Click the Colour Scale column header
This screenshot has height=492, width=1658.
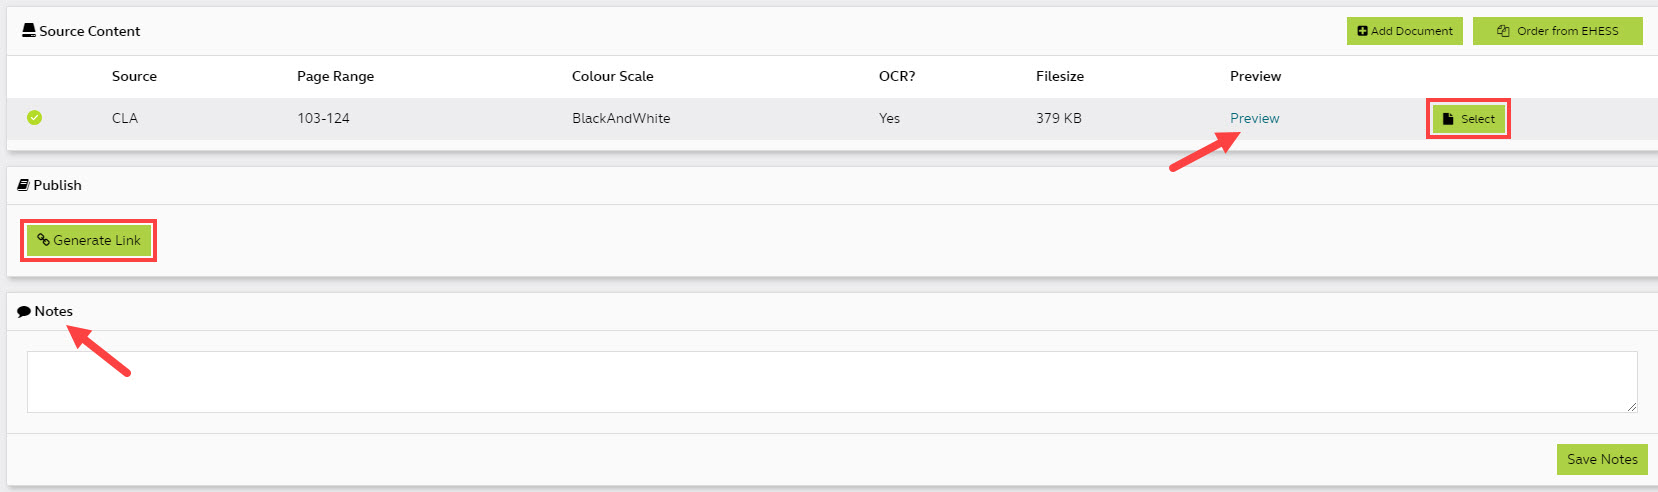pyautogui.click(x=612, y=76)
